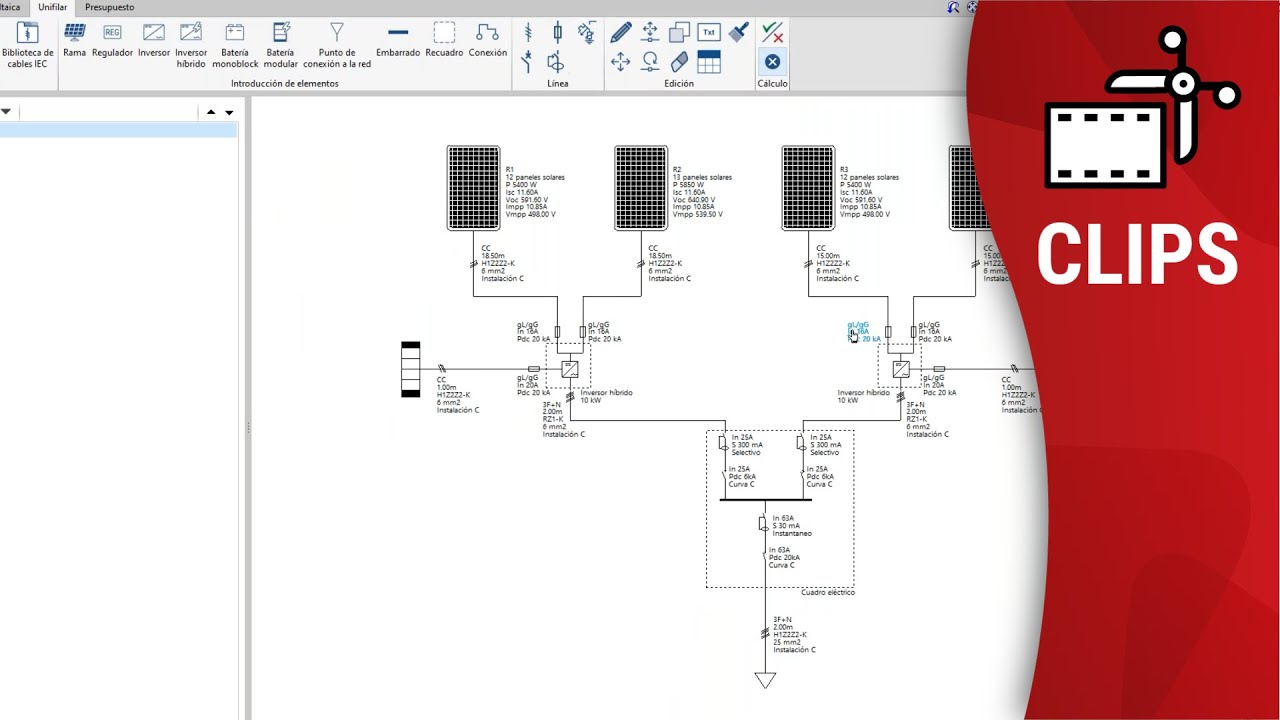Select the battery symbol on the left
Screen dimensions: 1280x720
411,369
